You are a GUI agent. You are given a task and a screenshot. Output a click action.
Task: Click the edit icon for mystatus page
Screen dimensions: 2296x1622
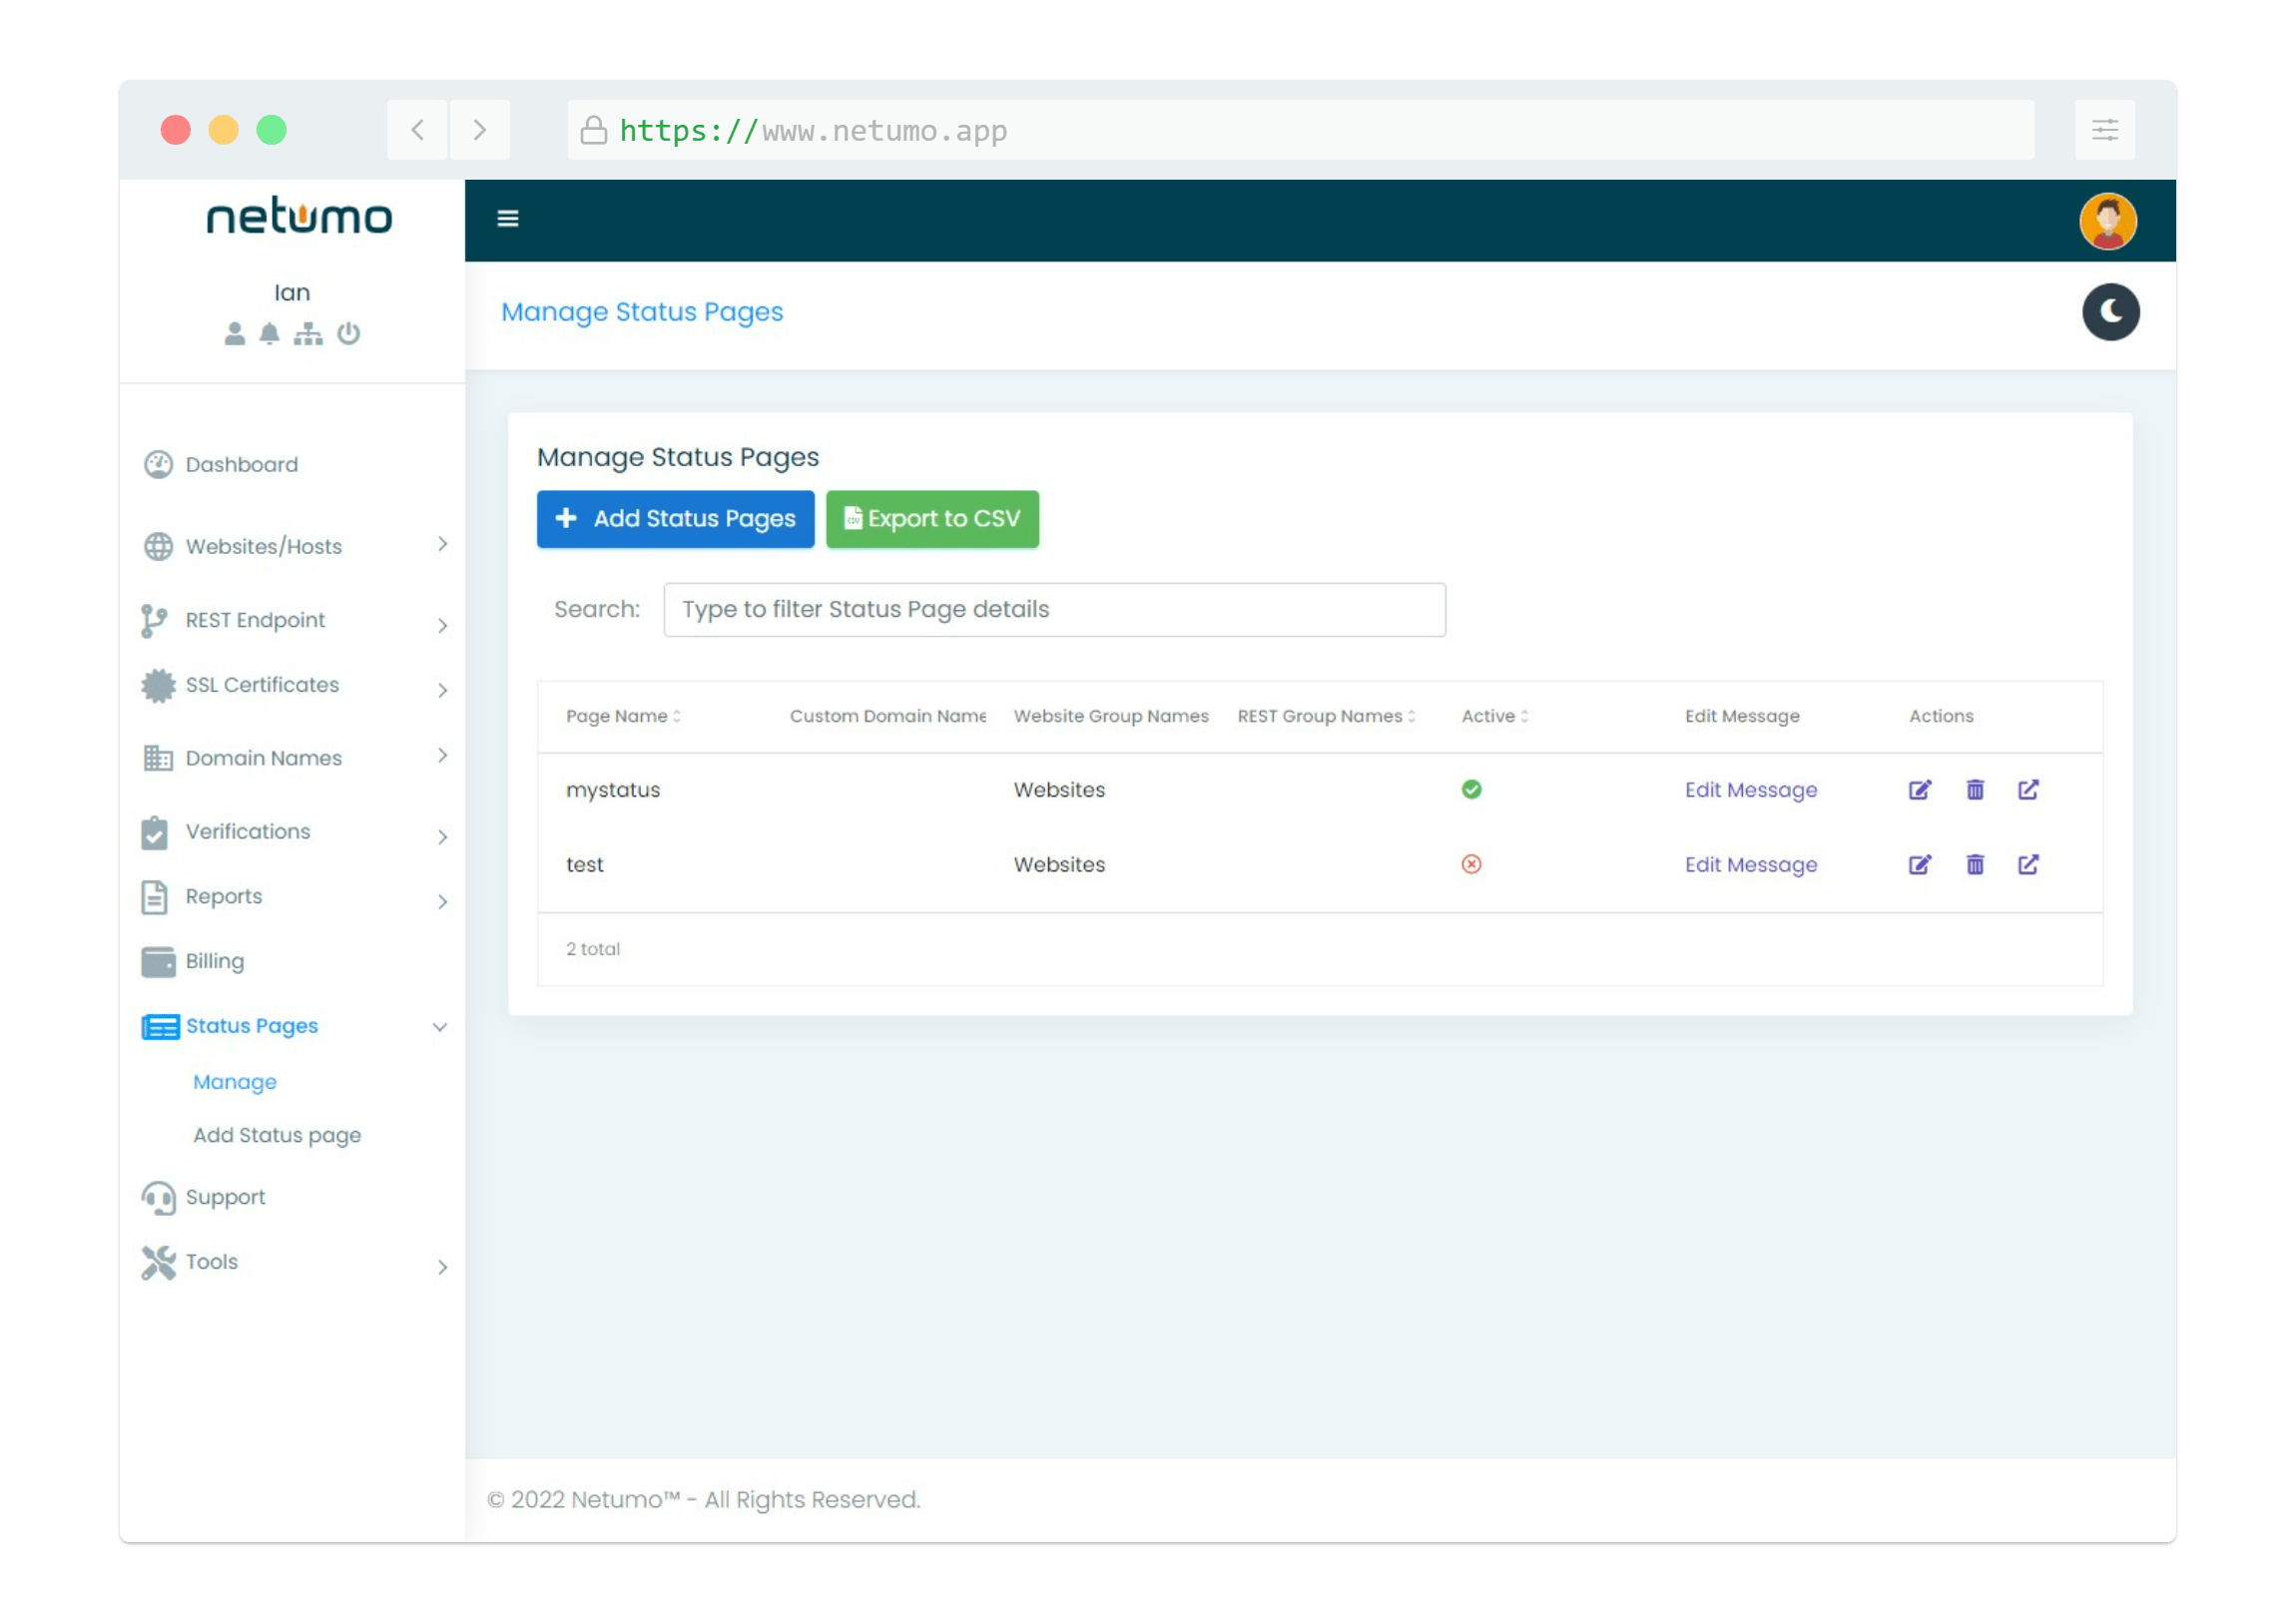click(1921, 790)
